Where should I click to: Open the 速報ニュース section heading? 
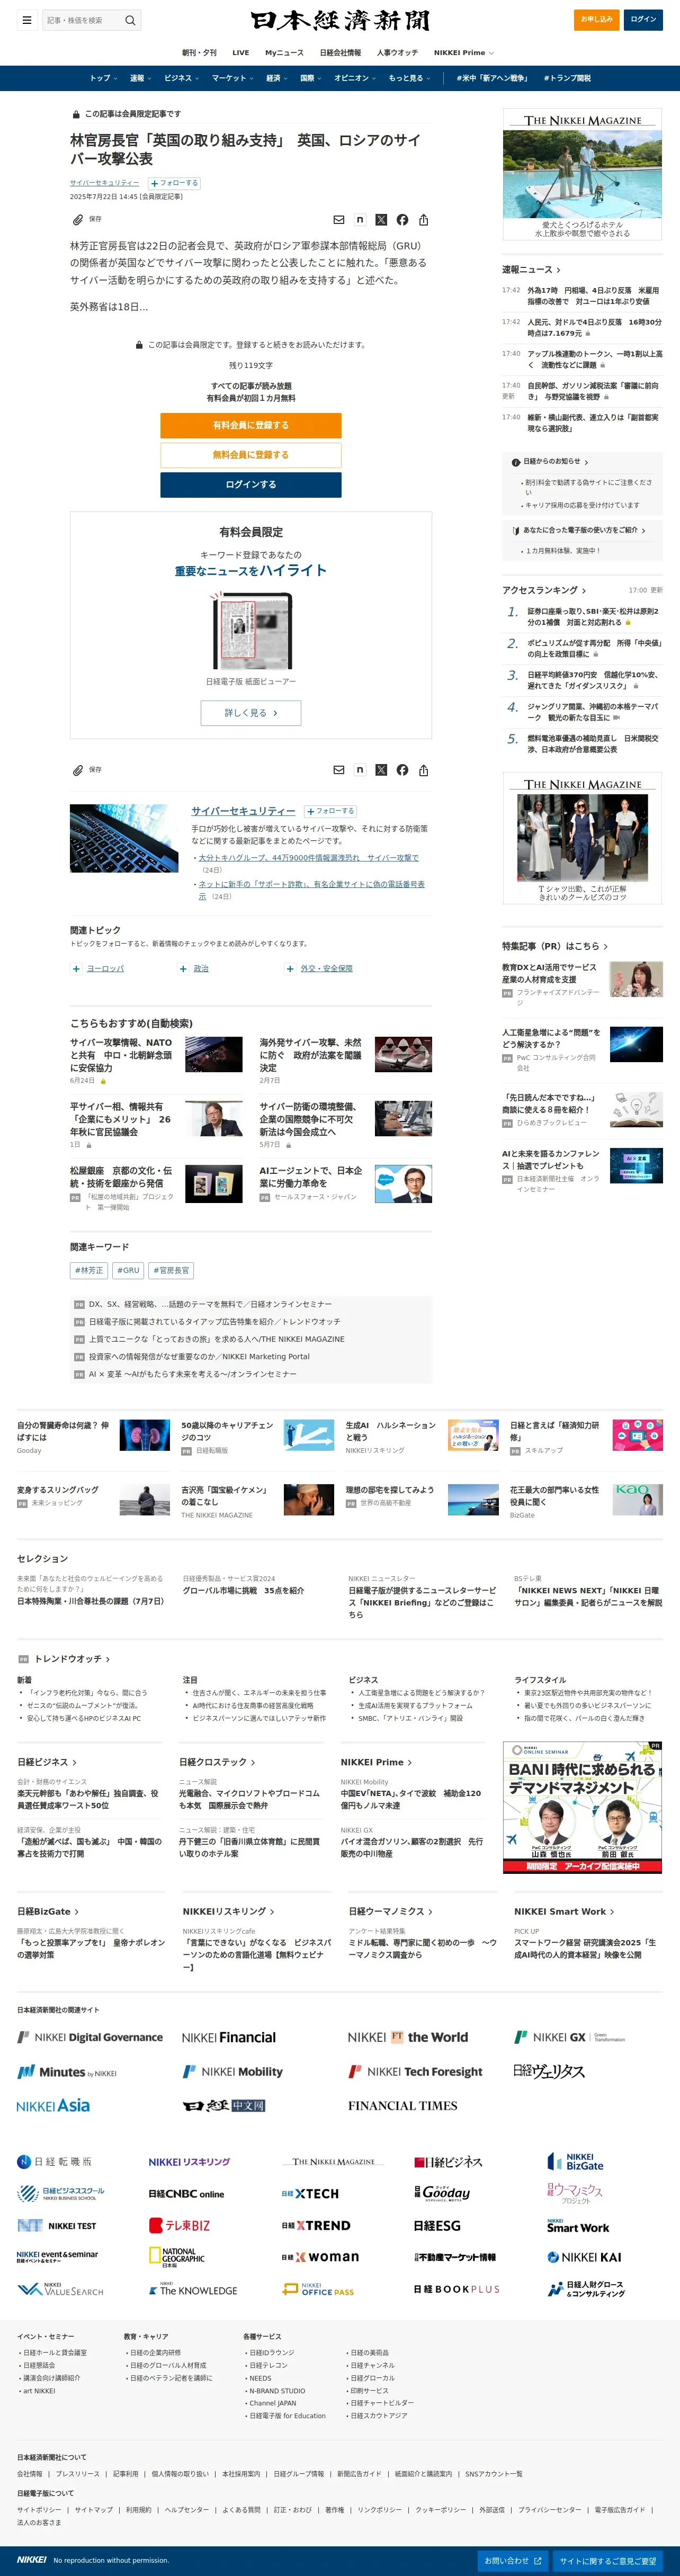click(x=531, y=270)
